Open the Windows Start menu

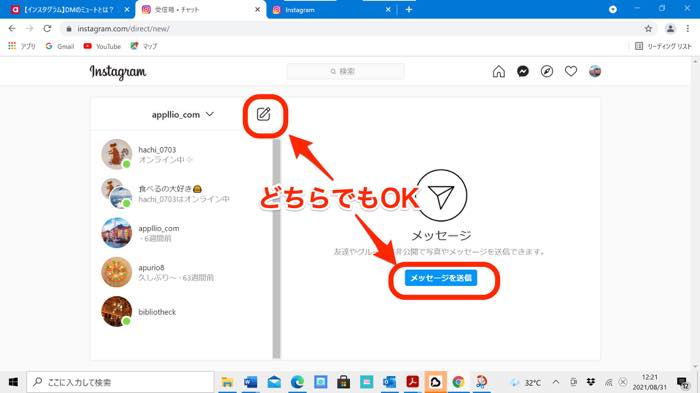pyautogui.click(x=13, y=382)
